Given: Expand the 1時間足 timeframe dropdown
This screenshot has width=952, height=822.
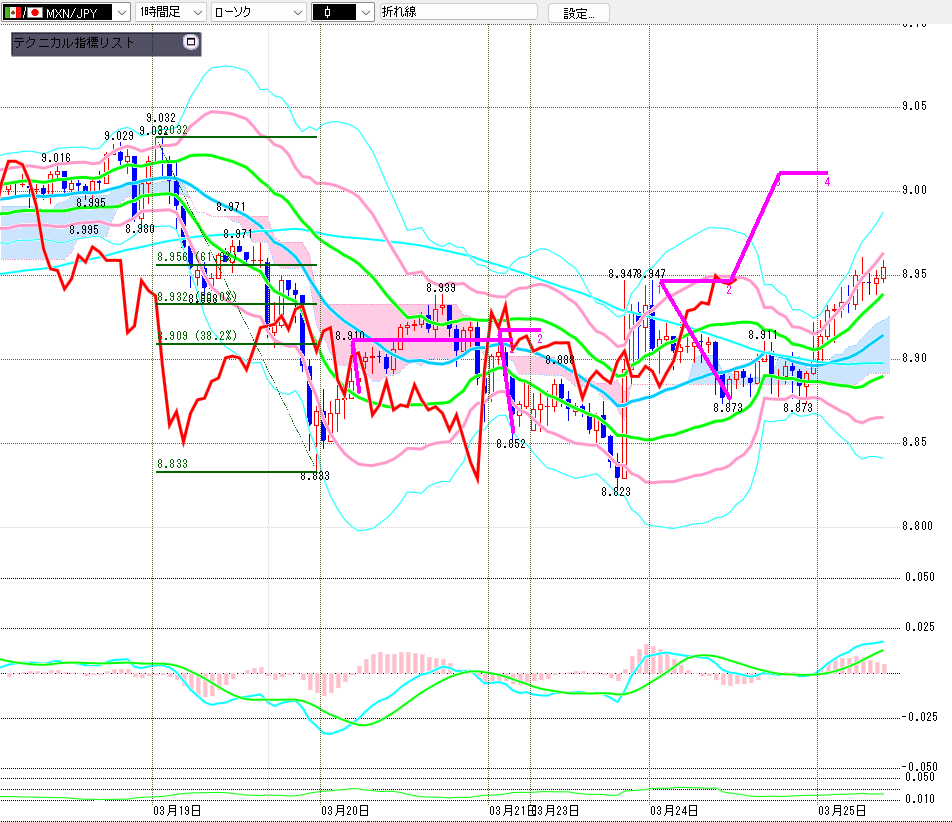Looking at the screenshot, I should [196, 12].
